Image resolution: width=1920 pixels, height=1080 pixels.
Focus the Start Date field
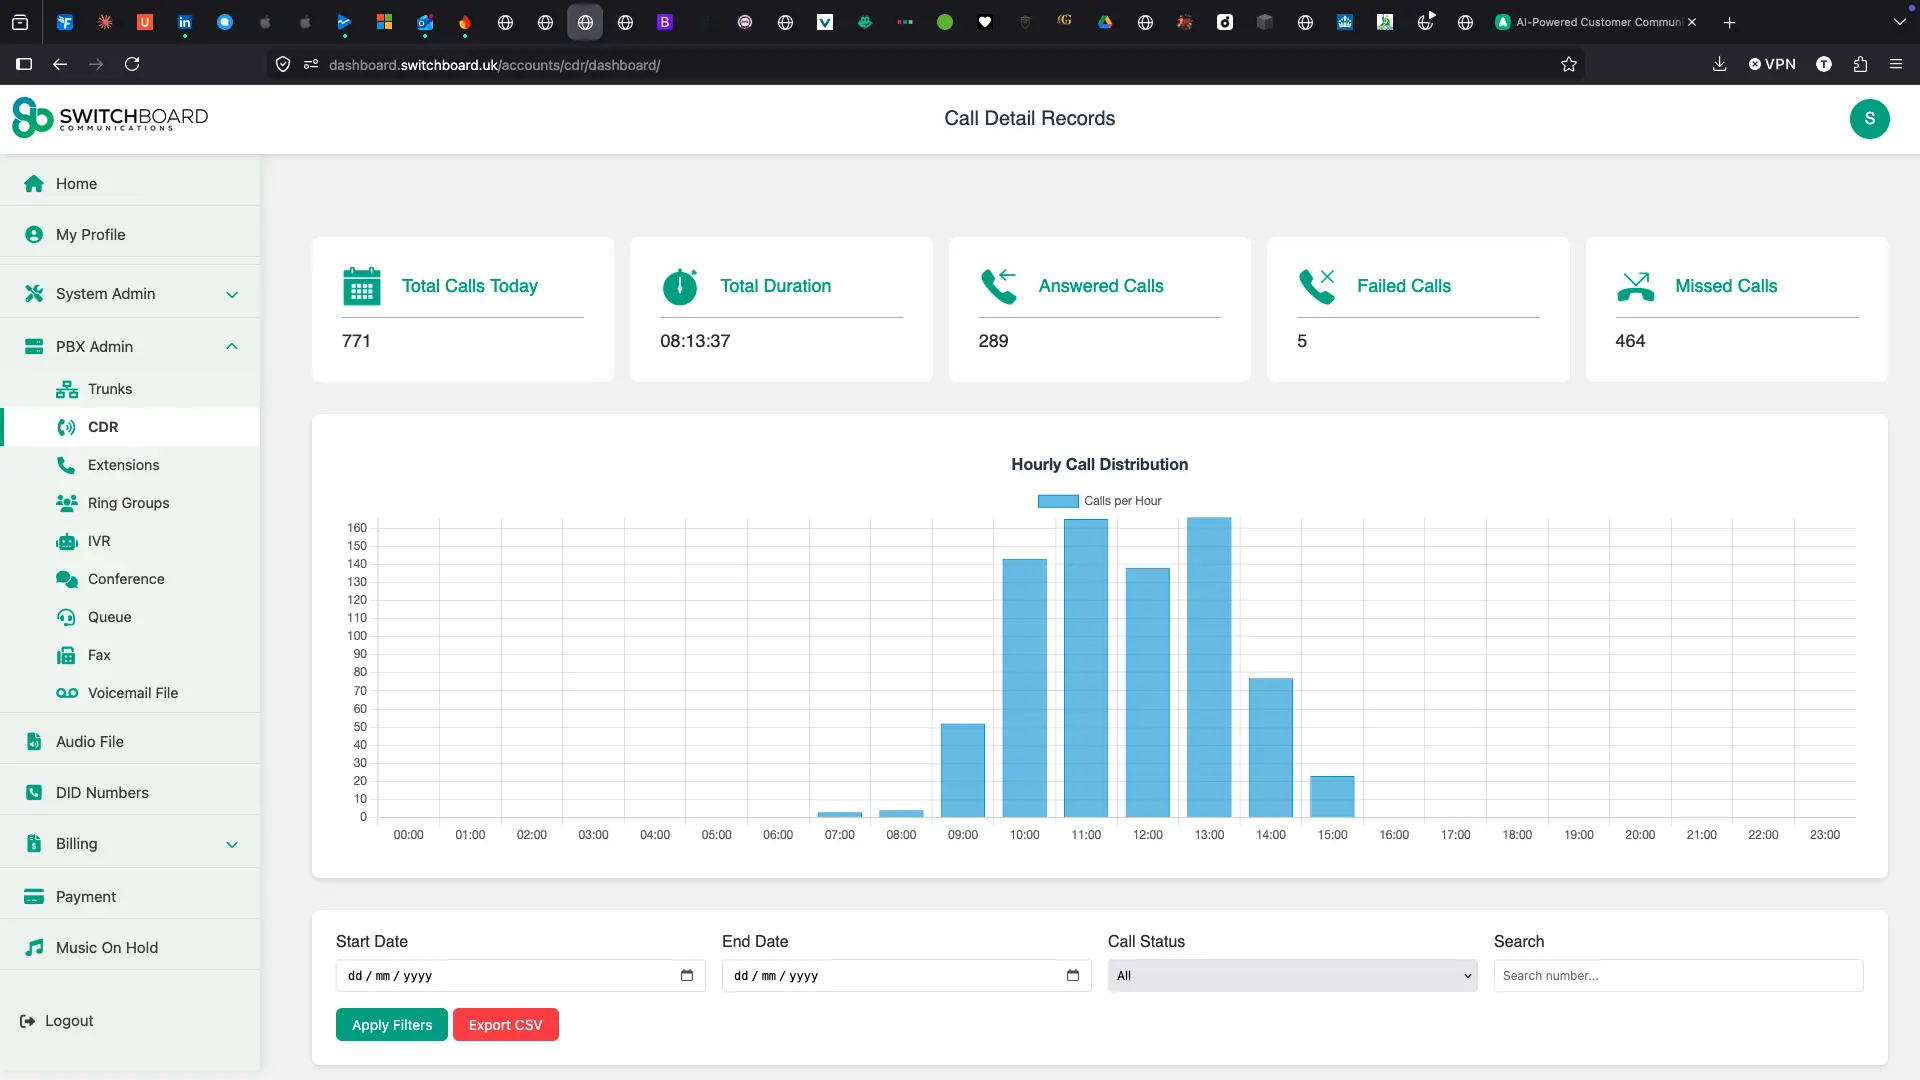pos(520,975)
